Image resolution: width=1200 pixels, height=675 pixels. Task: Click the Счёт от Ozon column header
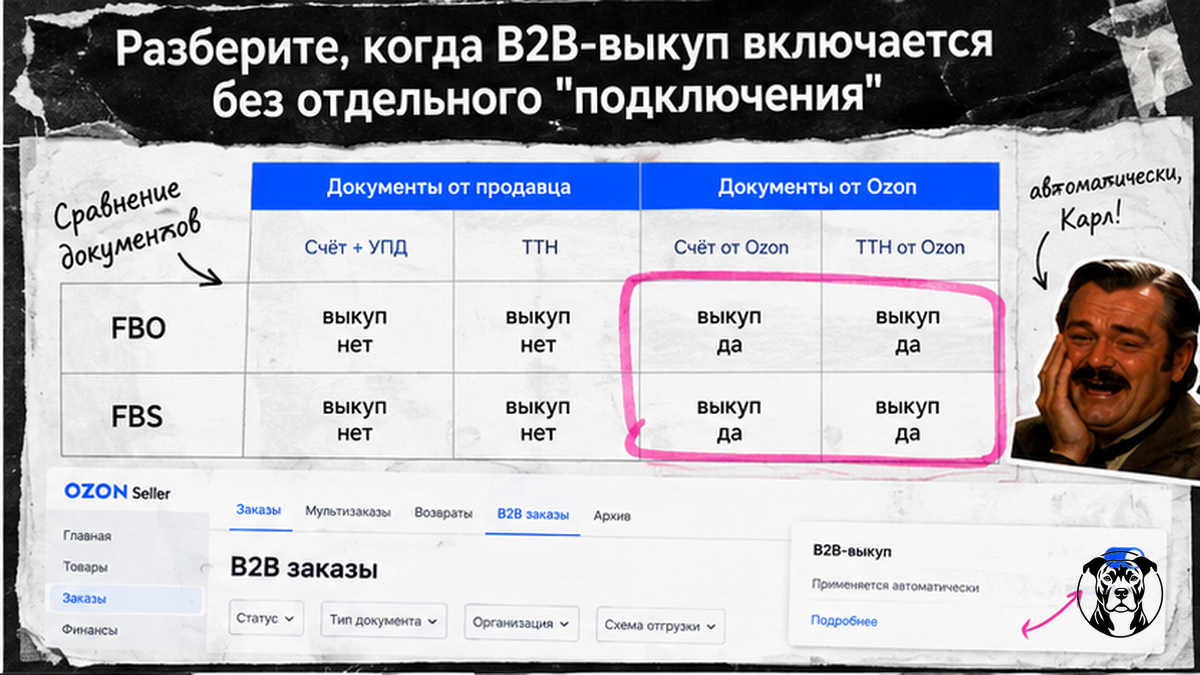coord(730,247)
